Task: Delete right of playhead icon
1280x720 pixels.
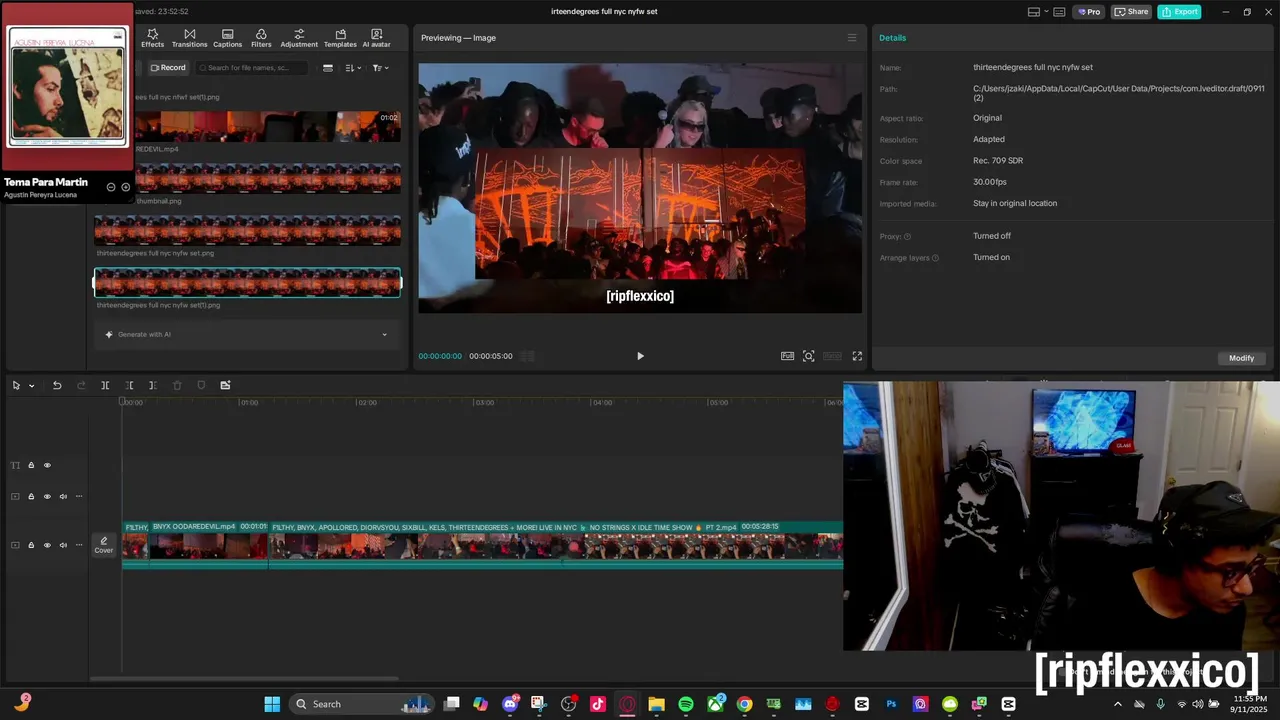Action: (153, 385)
